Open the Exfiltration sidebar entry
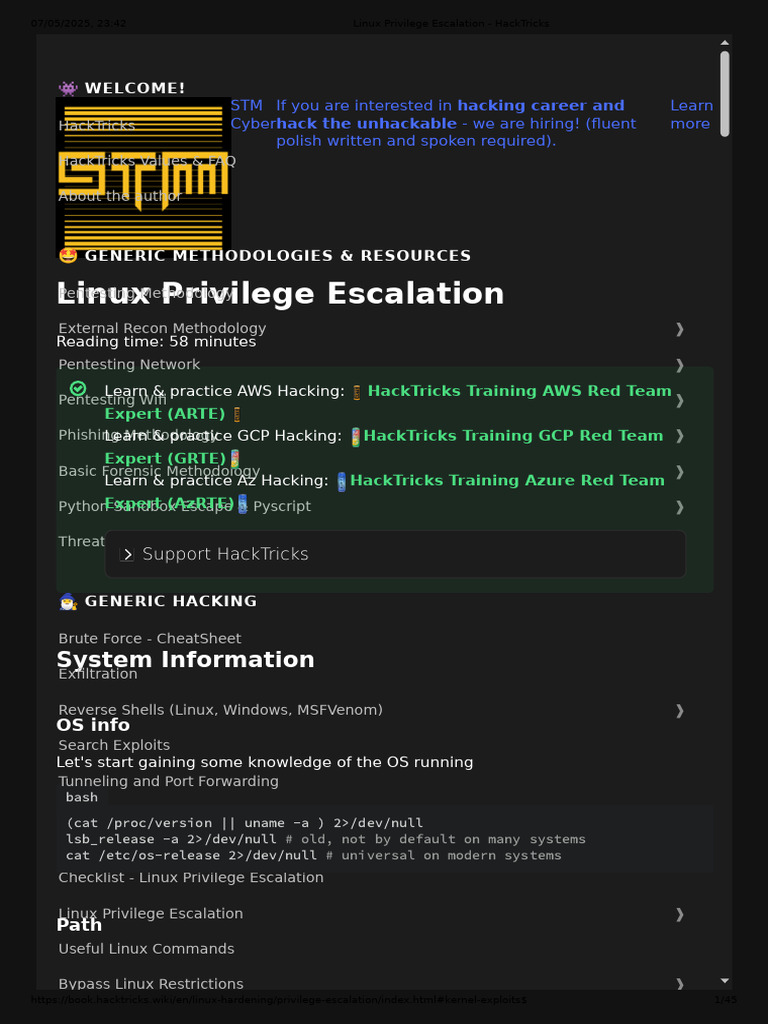Screen dimensions: 768x1024 click(98, 674)
